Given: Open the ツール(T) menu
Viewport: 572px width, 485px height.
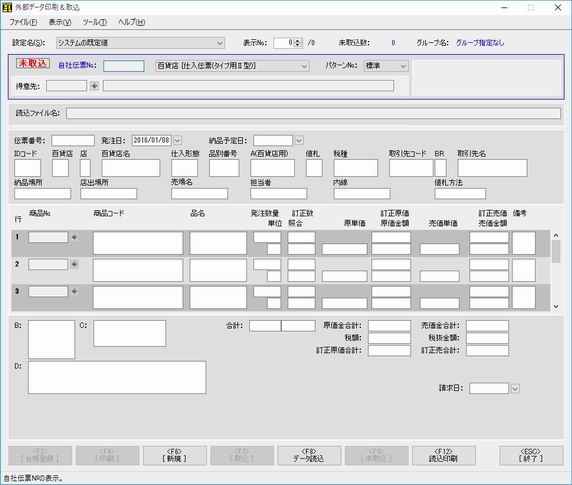Looking at the screenshot, I should (94, 22).
